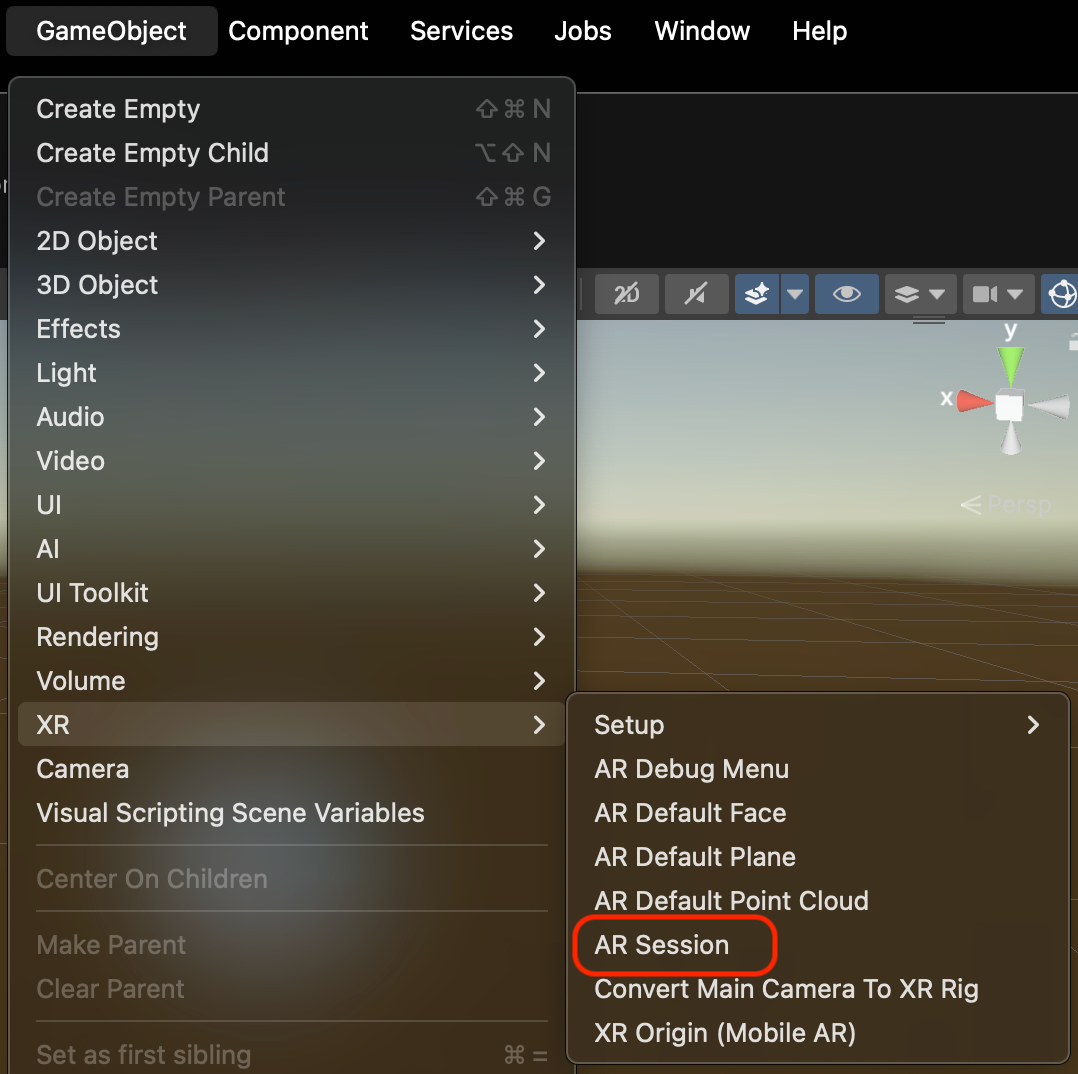1078x1074 pixels.
Task: Choose Visual Scripting Scene Variables
Action: click(292, 813)
